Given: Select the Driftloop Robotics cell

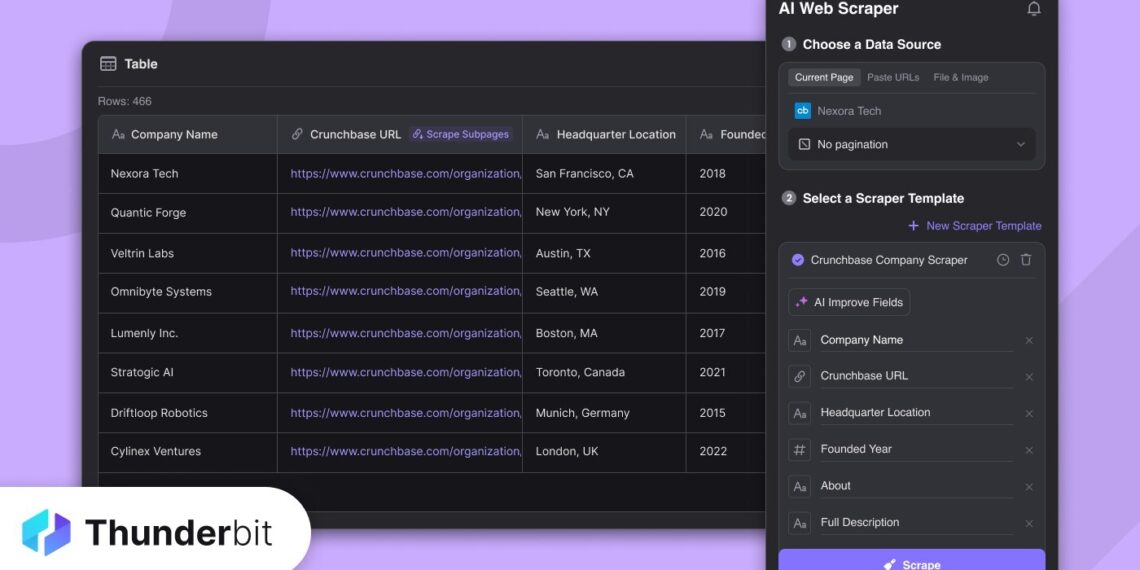Looking at the screenshot, I should pos(188,413).
